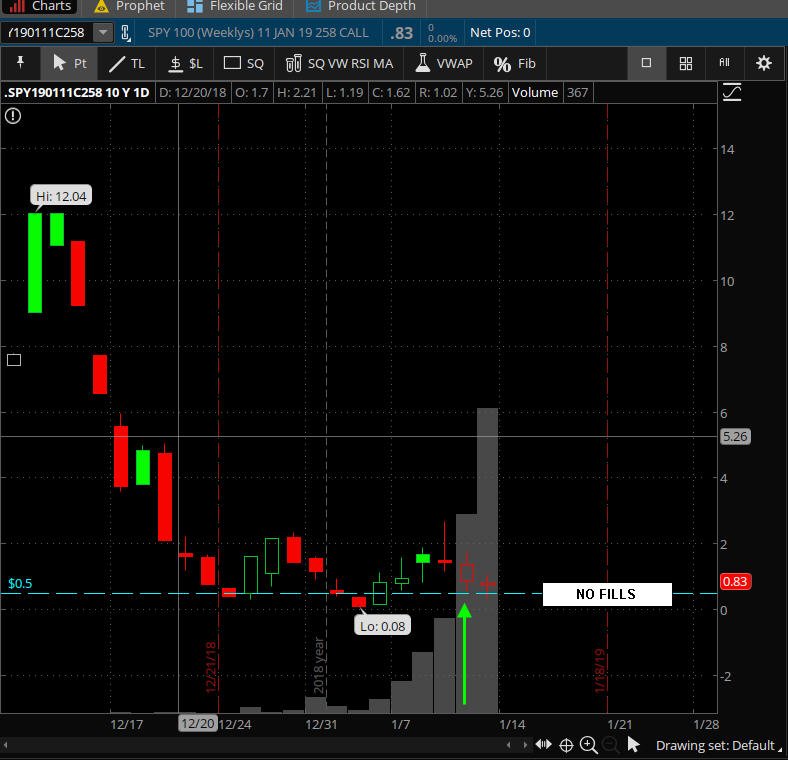Choose the $L price level tool
The height and width of the screenshot is (760, 788).
click(x=185, y=63)
